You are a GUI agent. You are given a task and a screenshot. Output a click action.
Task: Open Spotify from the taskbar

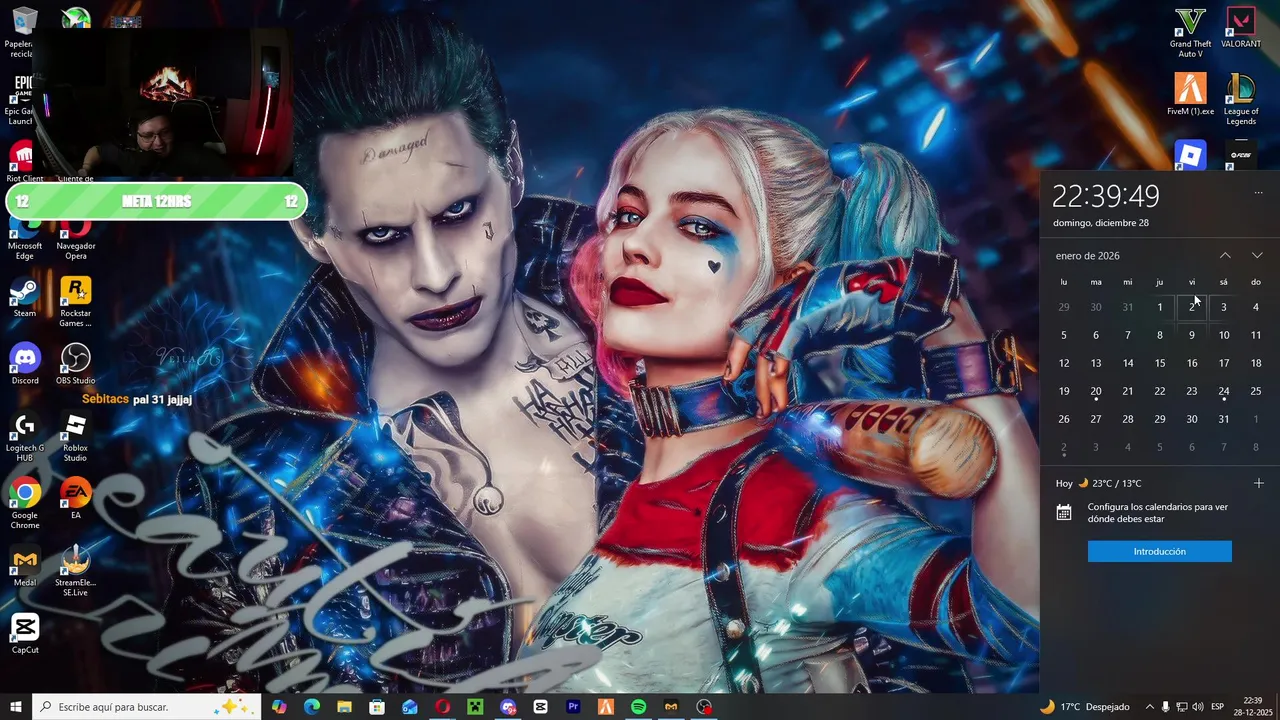pyautogui.click(x=639, y=707)
